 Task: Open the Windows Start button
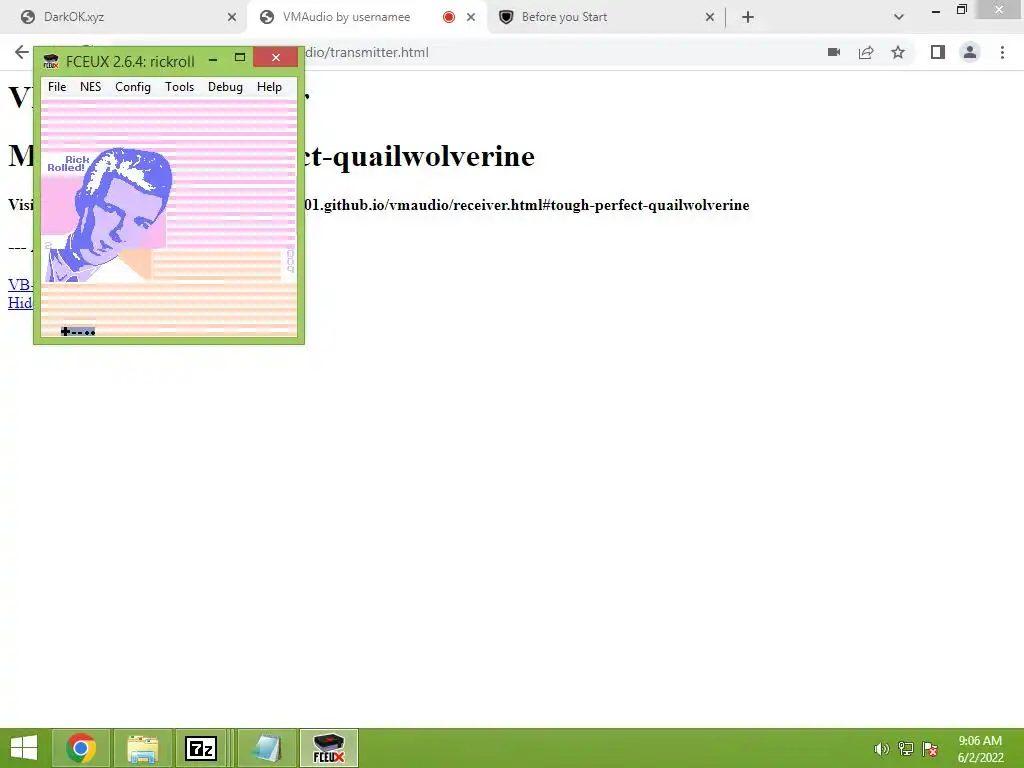24,748
